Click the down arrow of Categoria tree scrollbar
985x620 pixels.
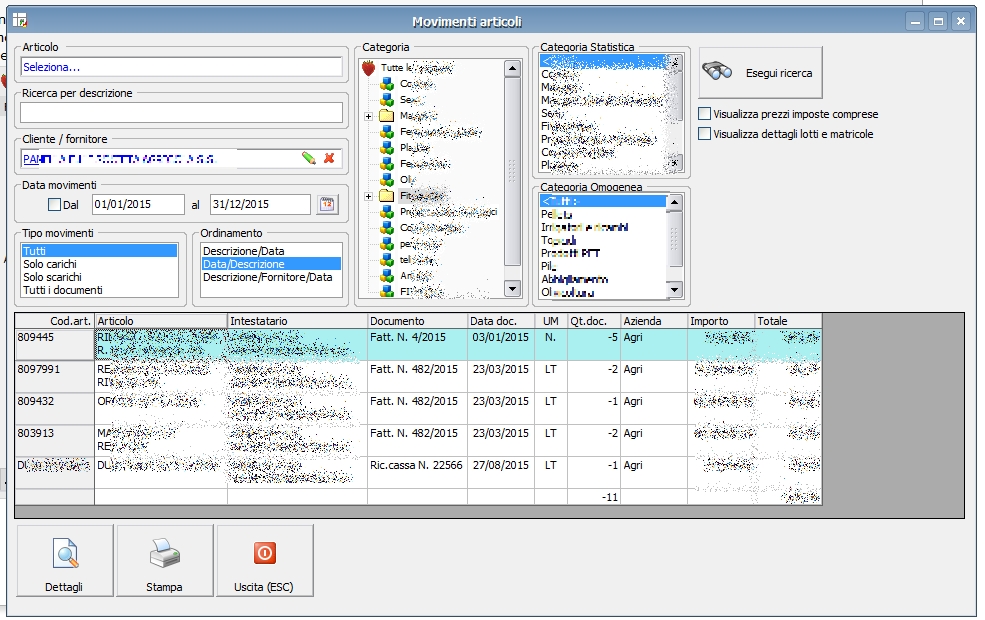(512, 289)
